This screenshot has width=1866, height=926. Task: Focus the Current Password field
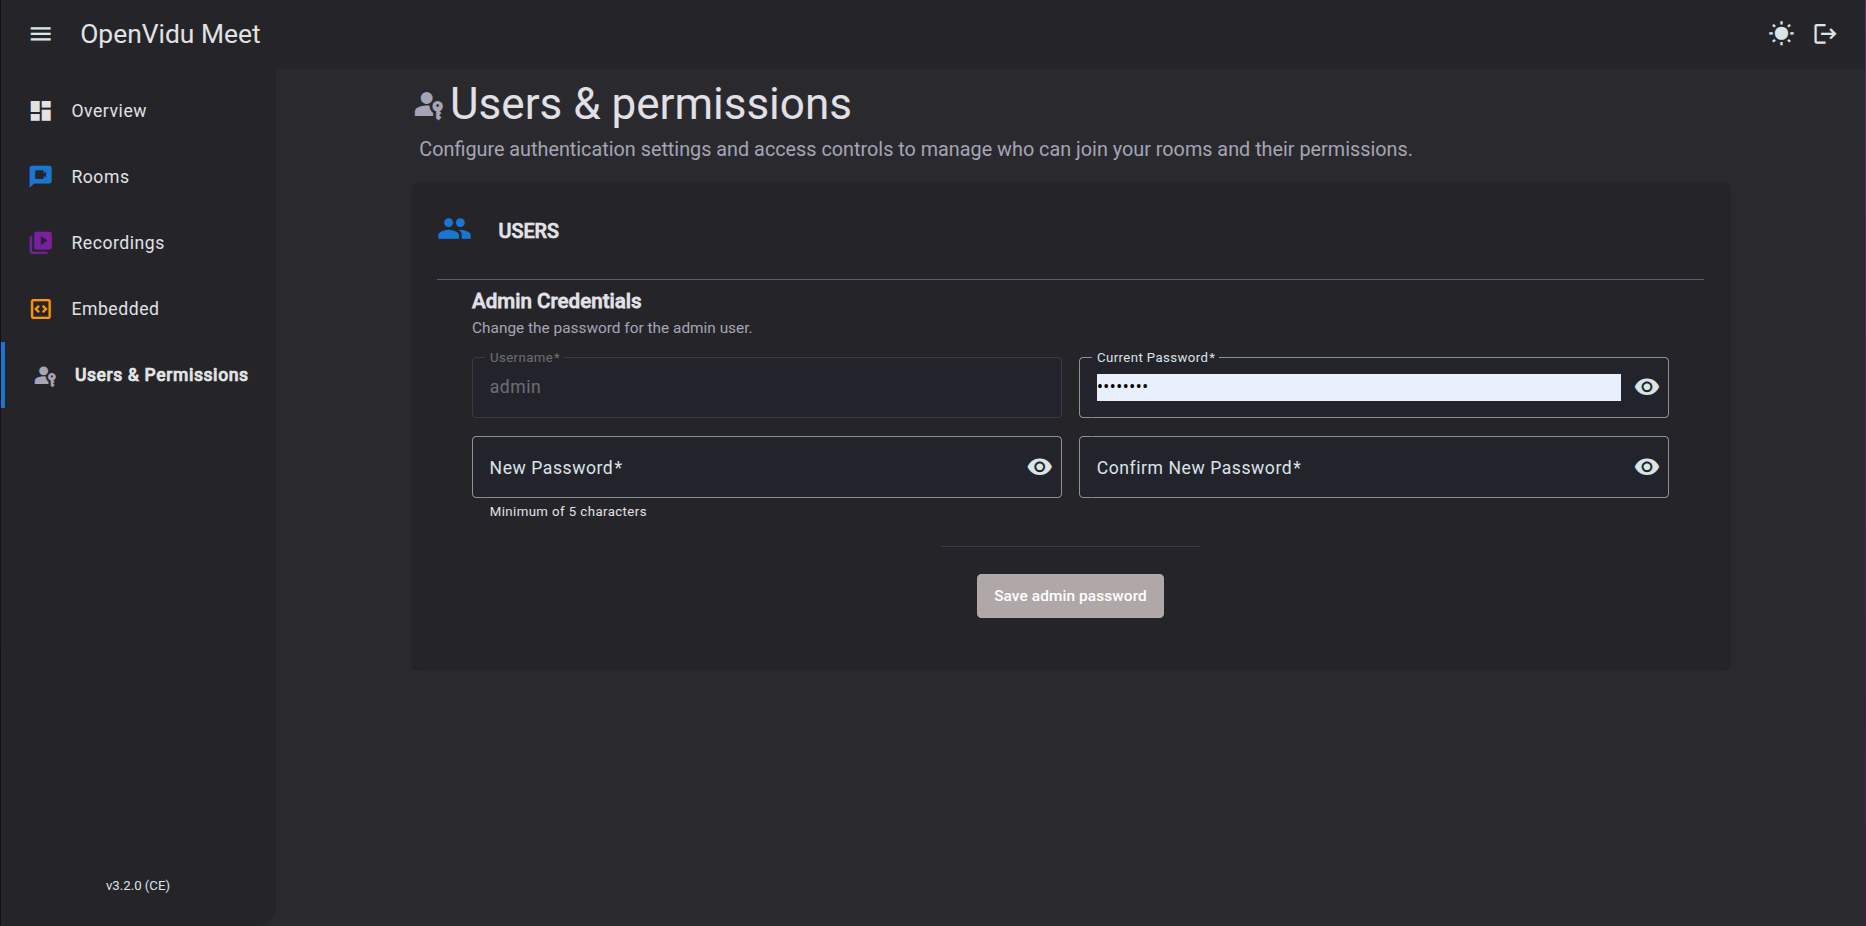click(x=1357, y=388)
